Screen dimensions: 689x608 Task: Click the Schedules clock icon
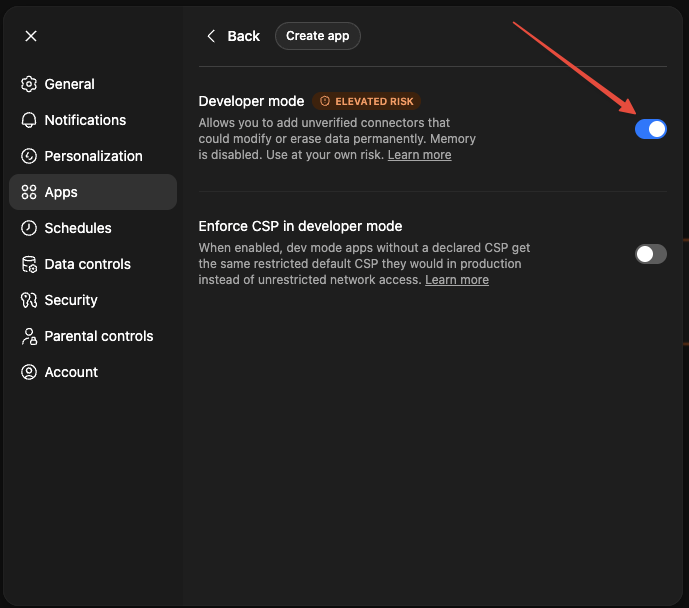[x=29, y=228]
